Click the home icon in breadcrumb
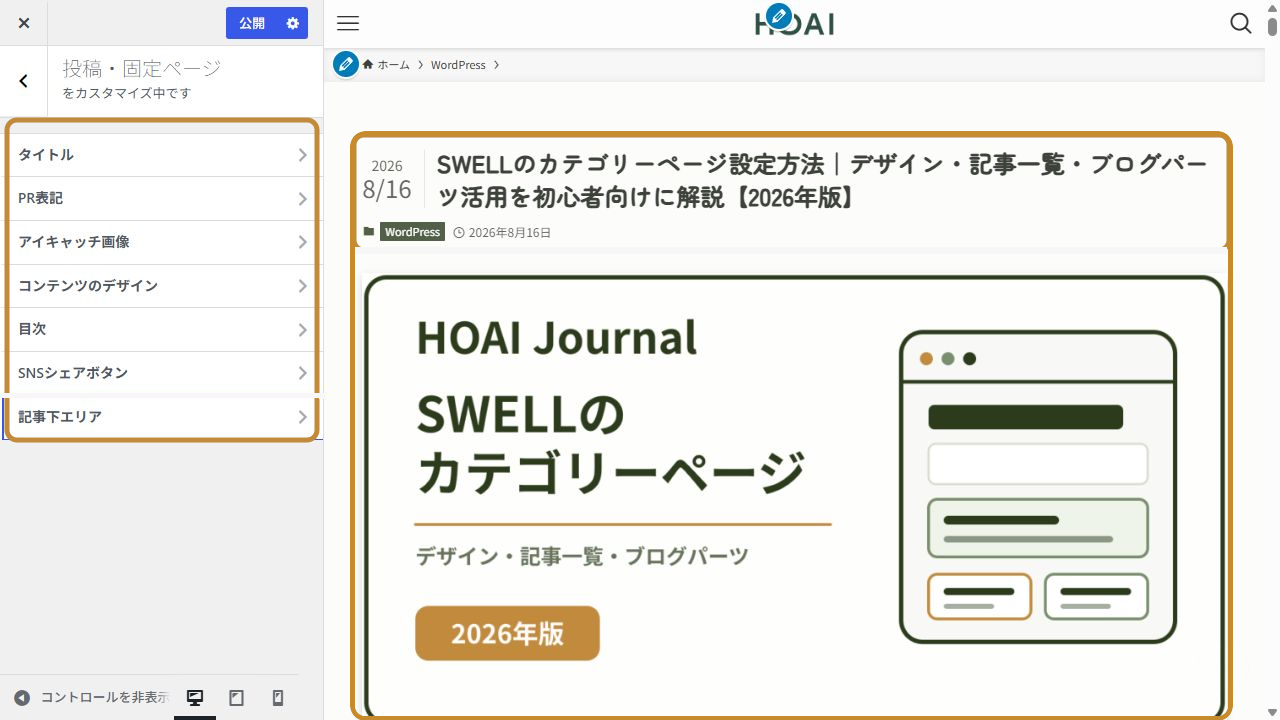Image resolution: width=1280 pixels, height=720 pixels. (x=368, y=65)
